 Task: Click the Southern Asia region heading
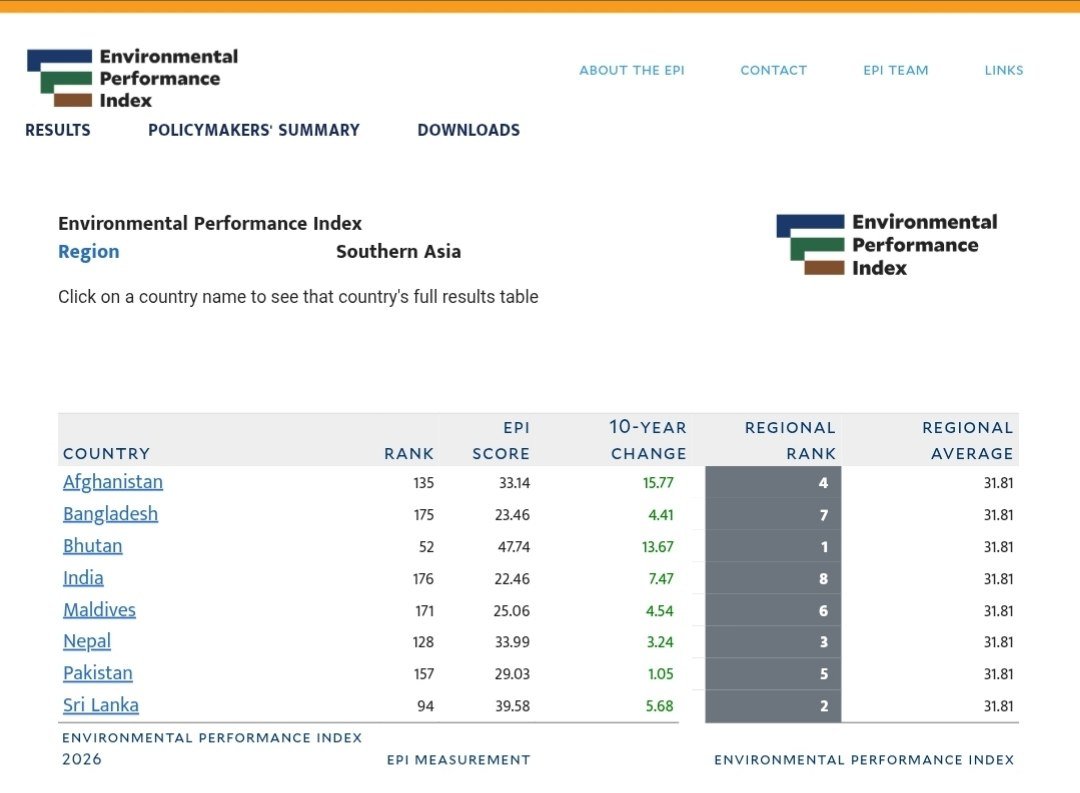click(x=398, y=251)
